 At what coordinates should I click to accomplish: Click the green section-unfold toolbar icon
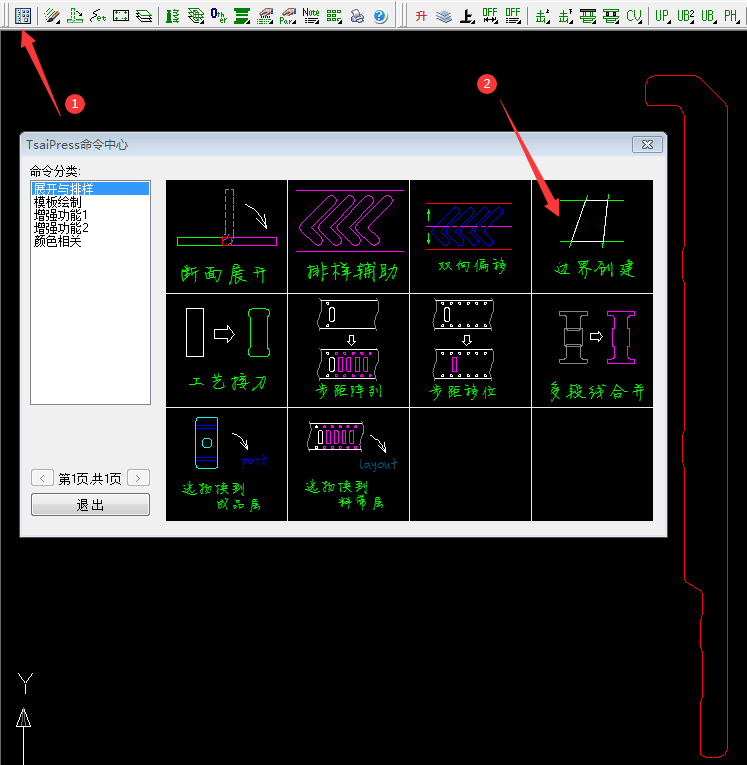click(x=75, y=16)
